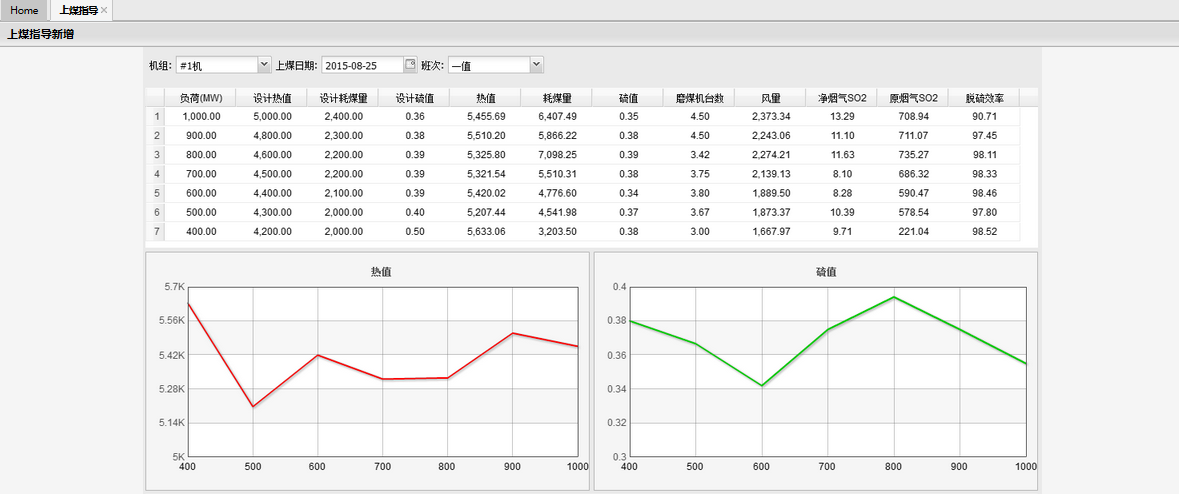The height and width of the screenshot is (494, 1179).
Task: Click the 磨煤机台数 column header
Action: (699, 98)
